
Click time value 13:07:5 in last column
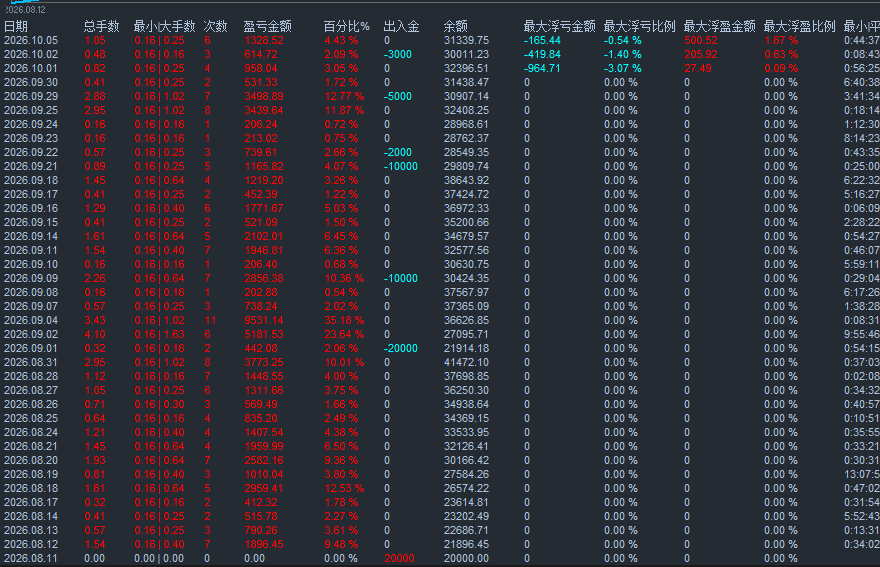(861, 474)
